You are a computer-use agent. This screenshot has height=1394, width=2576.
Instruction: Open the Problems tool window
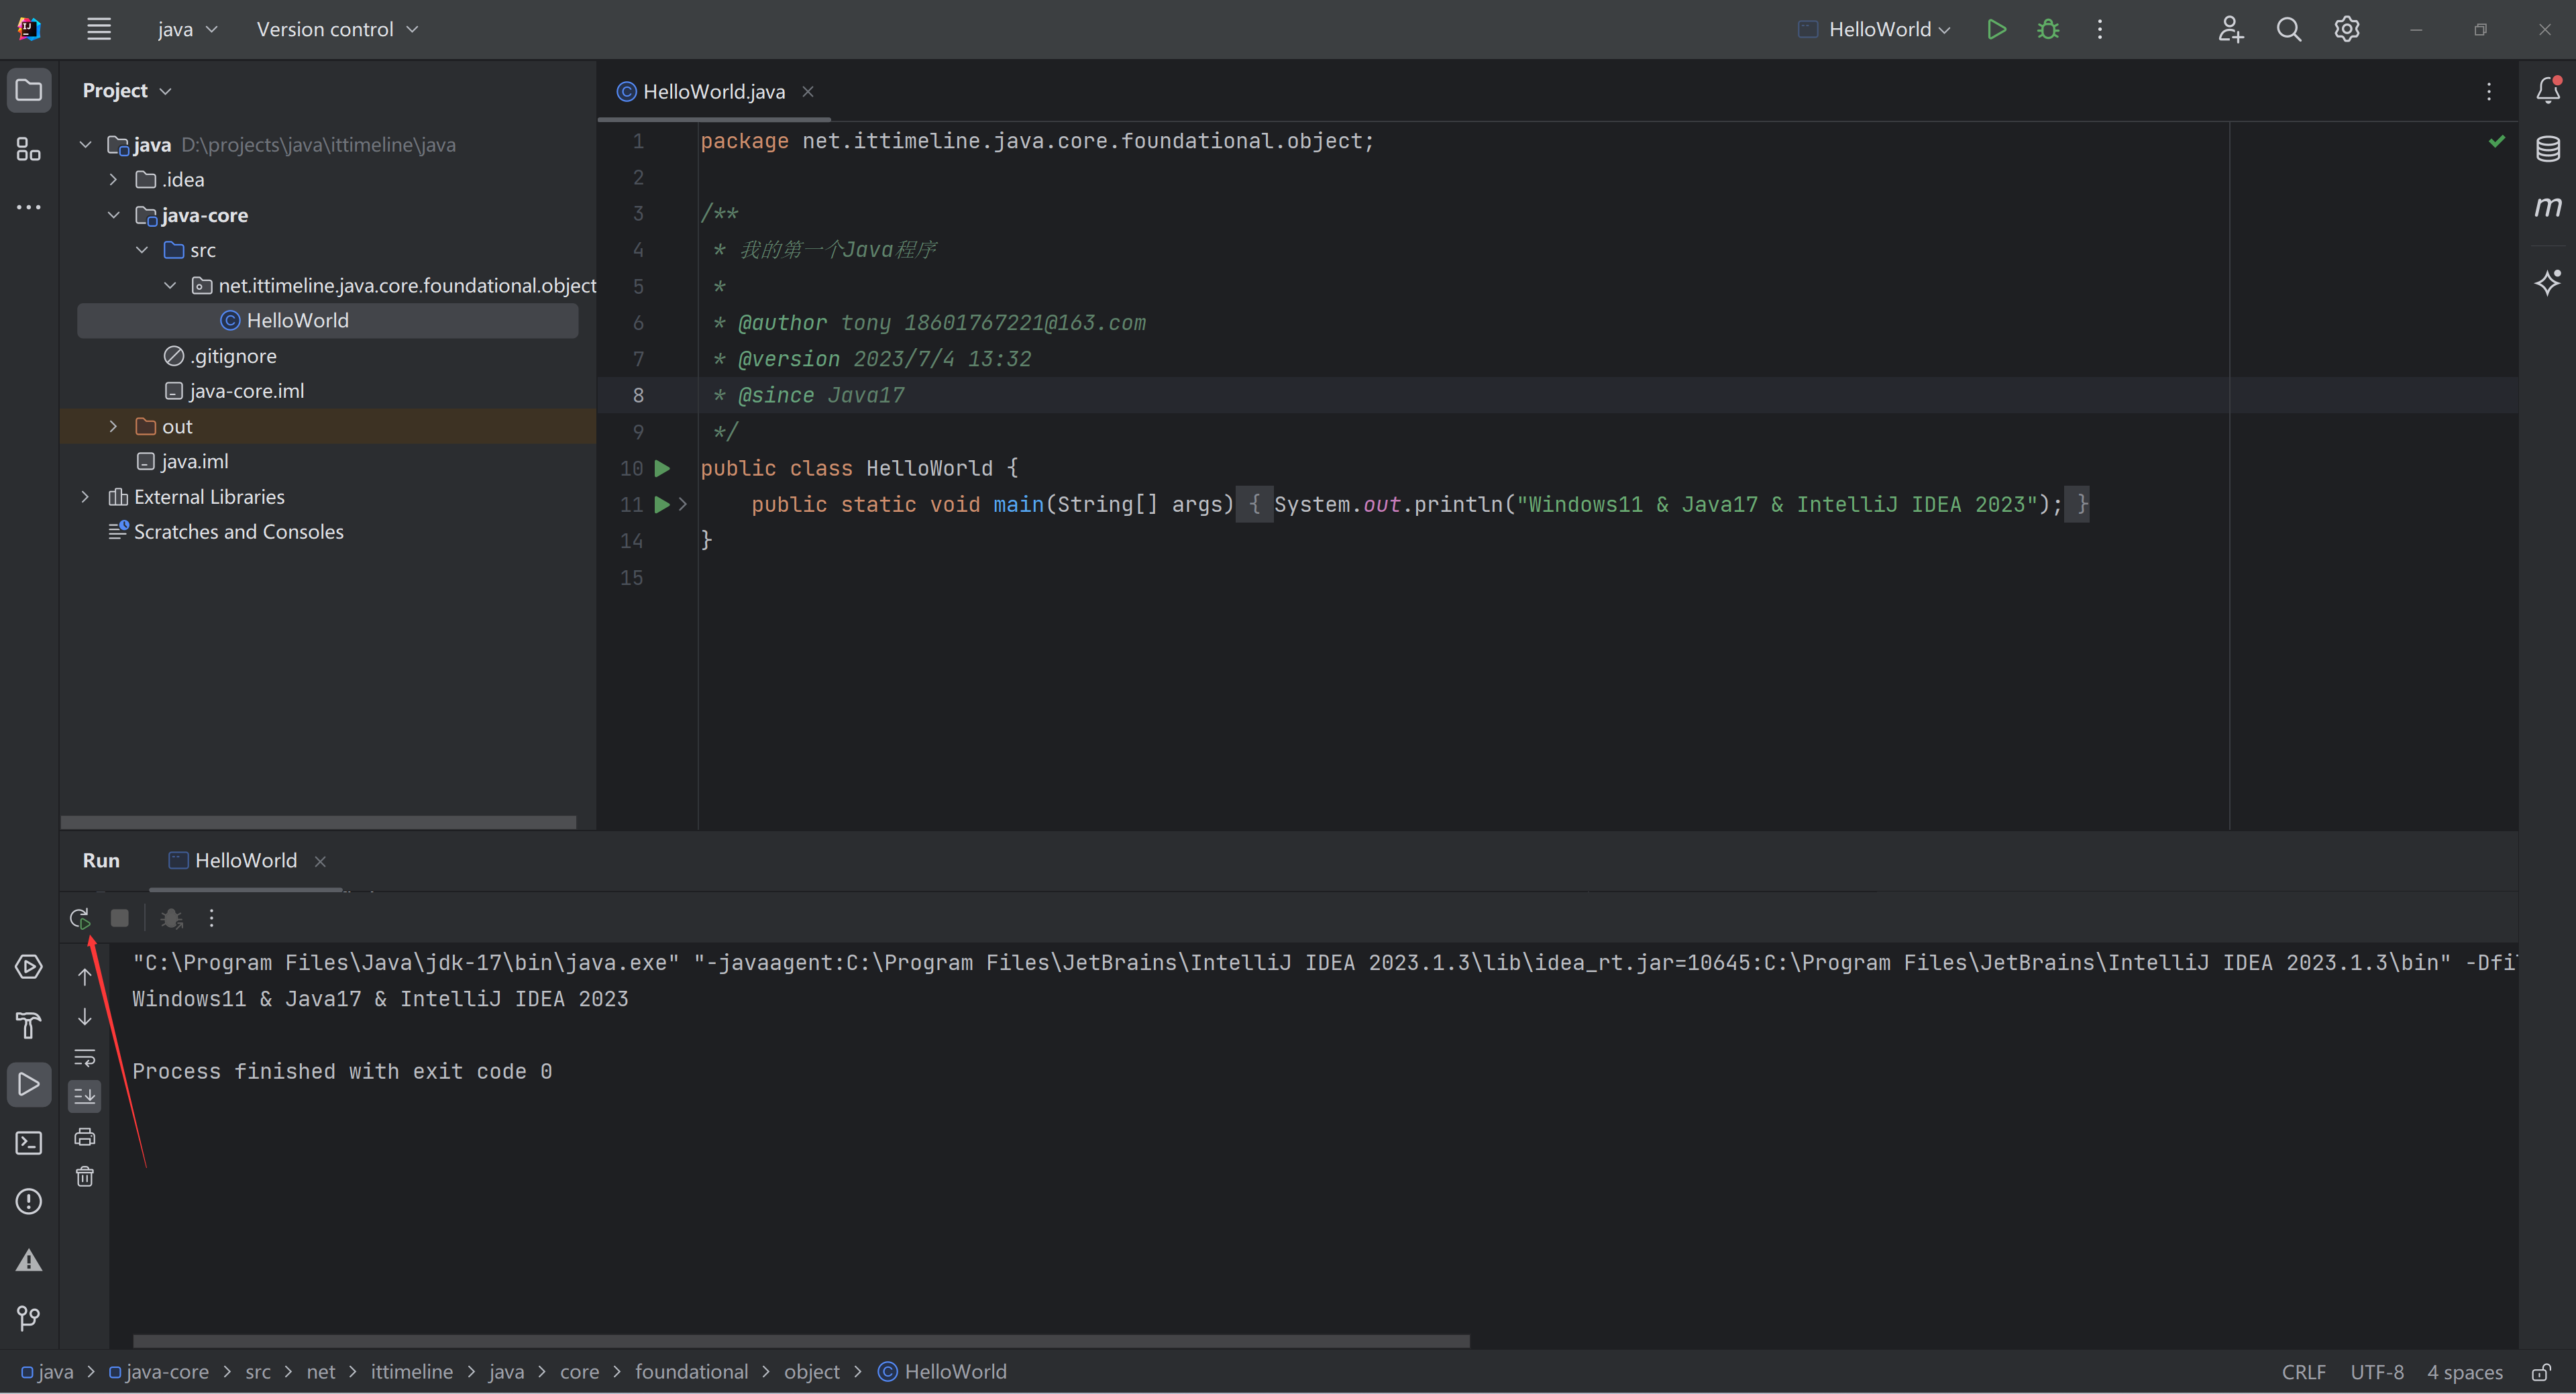tap(29, 1201)
